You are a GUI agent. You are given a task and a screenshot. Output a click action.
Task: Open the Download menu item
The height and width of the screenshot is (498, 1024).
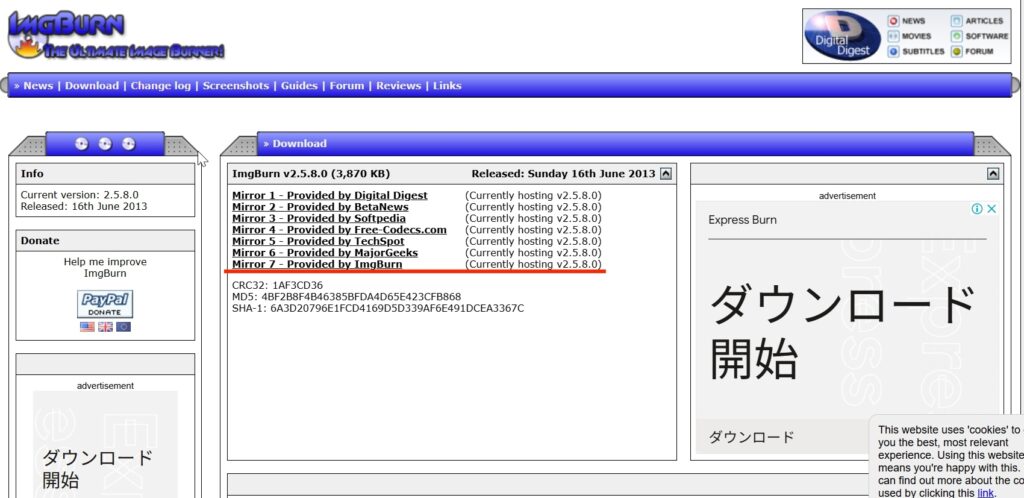(x=92, y=86)
